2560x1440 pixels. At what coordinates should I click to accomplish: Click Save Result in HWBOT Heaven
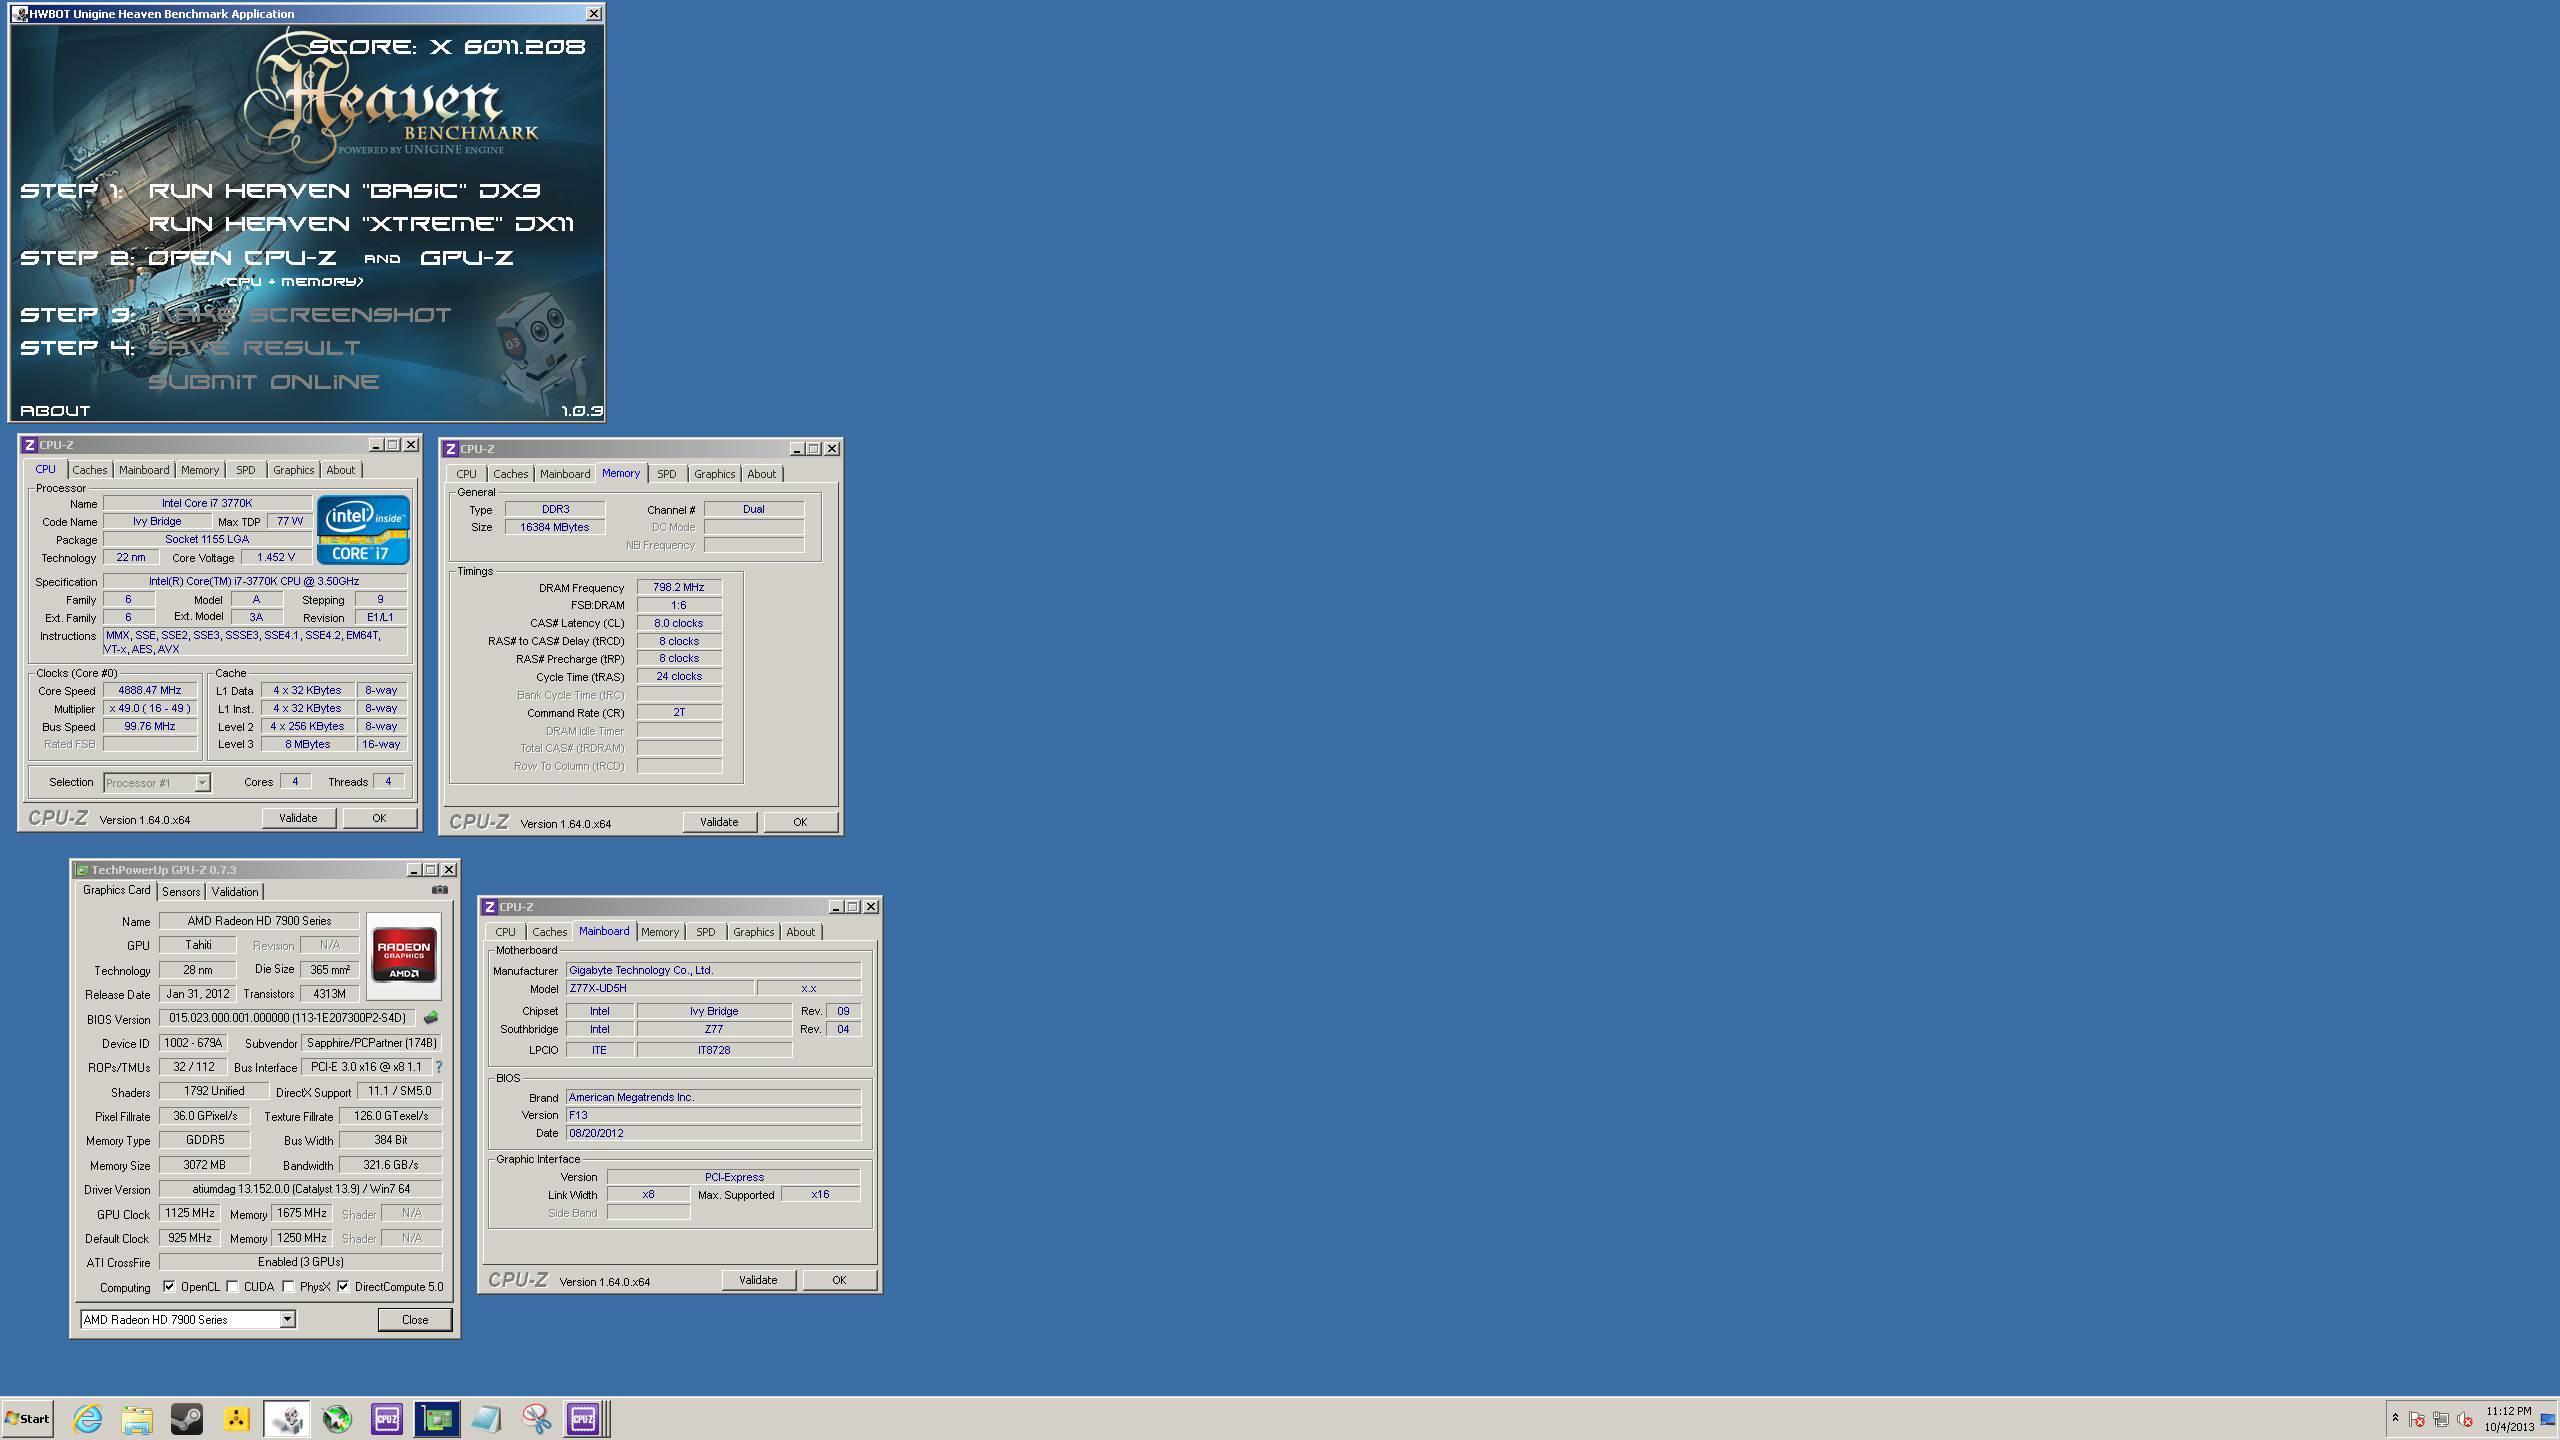click(x=254, y=348)
